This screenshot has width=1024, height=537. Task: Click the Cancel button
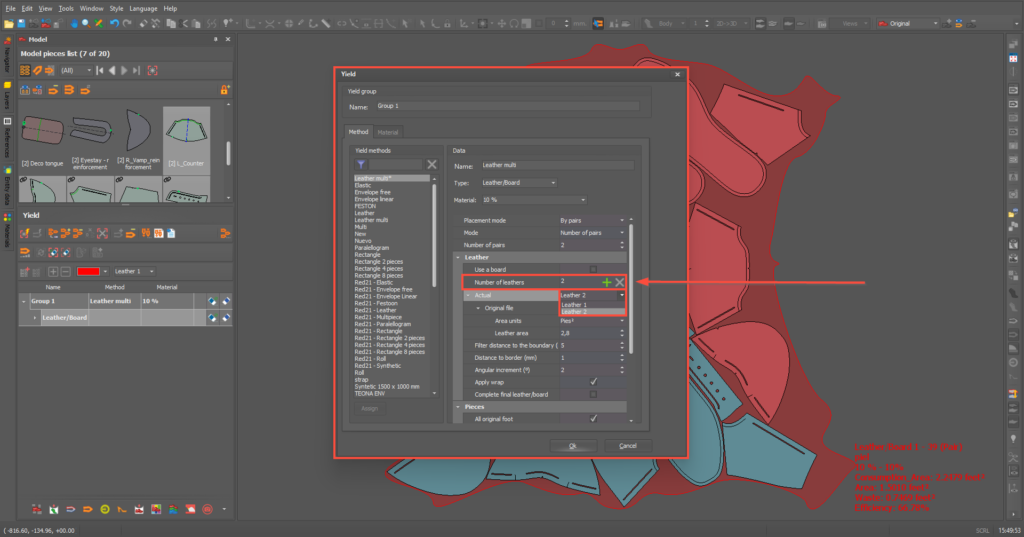628,446
